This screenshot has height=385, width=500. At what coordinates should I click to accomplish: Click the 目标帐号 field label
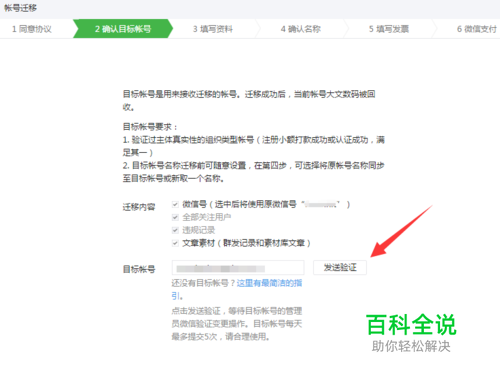(139, 269)
